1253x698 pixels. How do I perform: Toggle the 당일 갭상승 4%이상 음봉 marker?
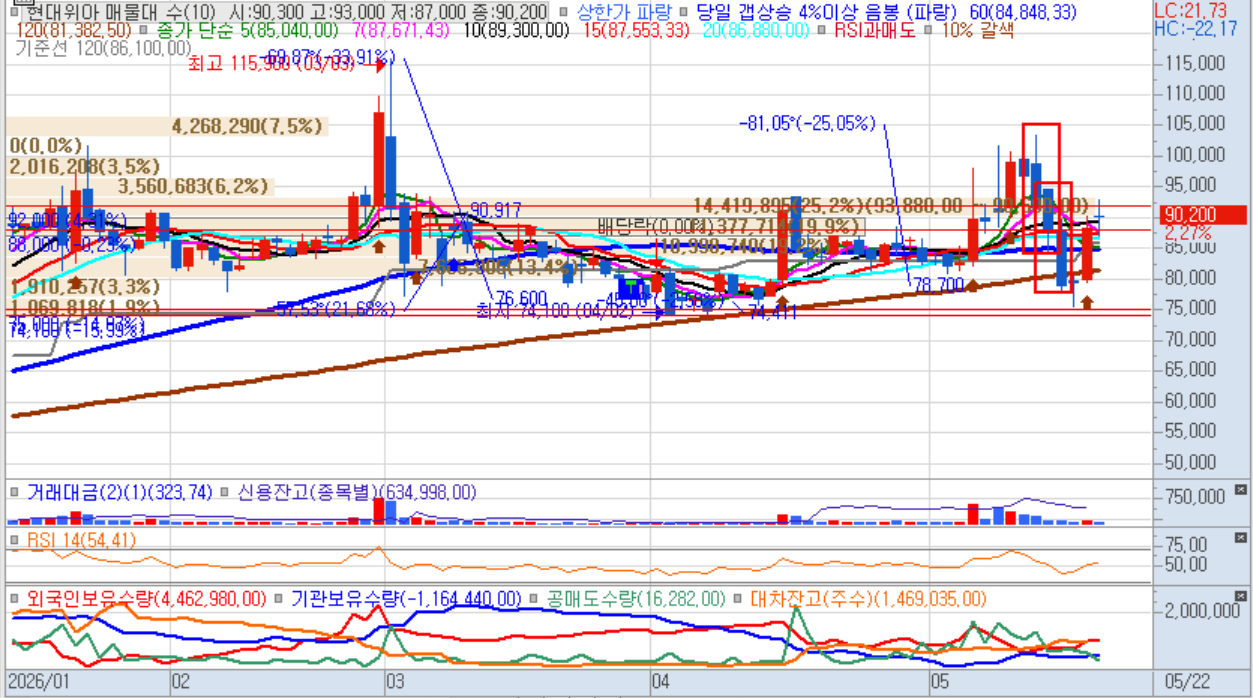click(x=684, y=12)
